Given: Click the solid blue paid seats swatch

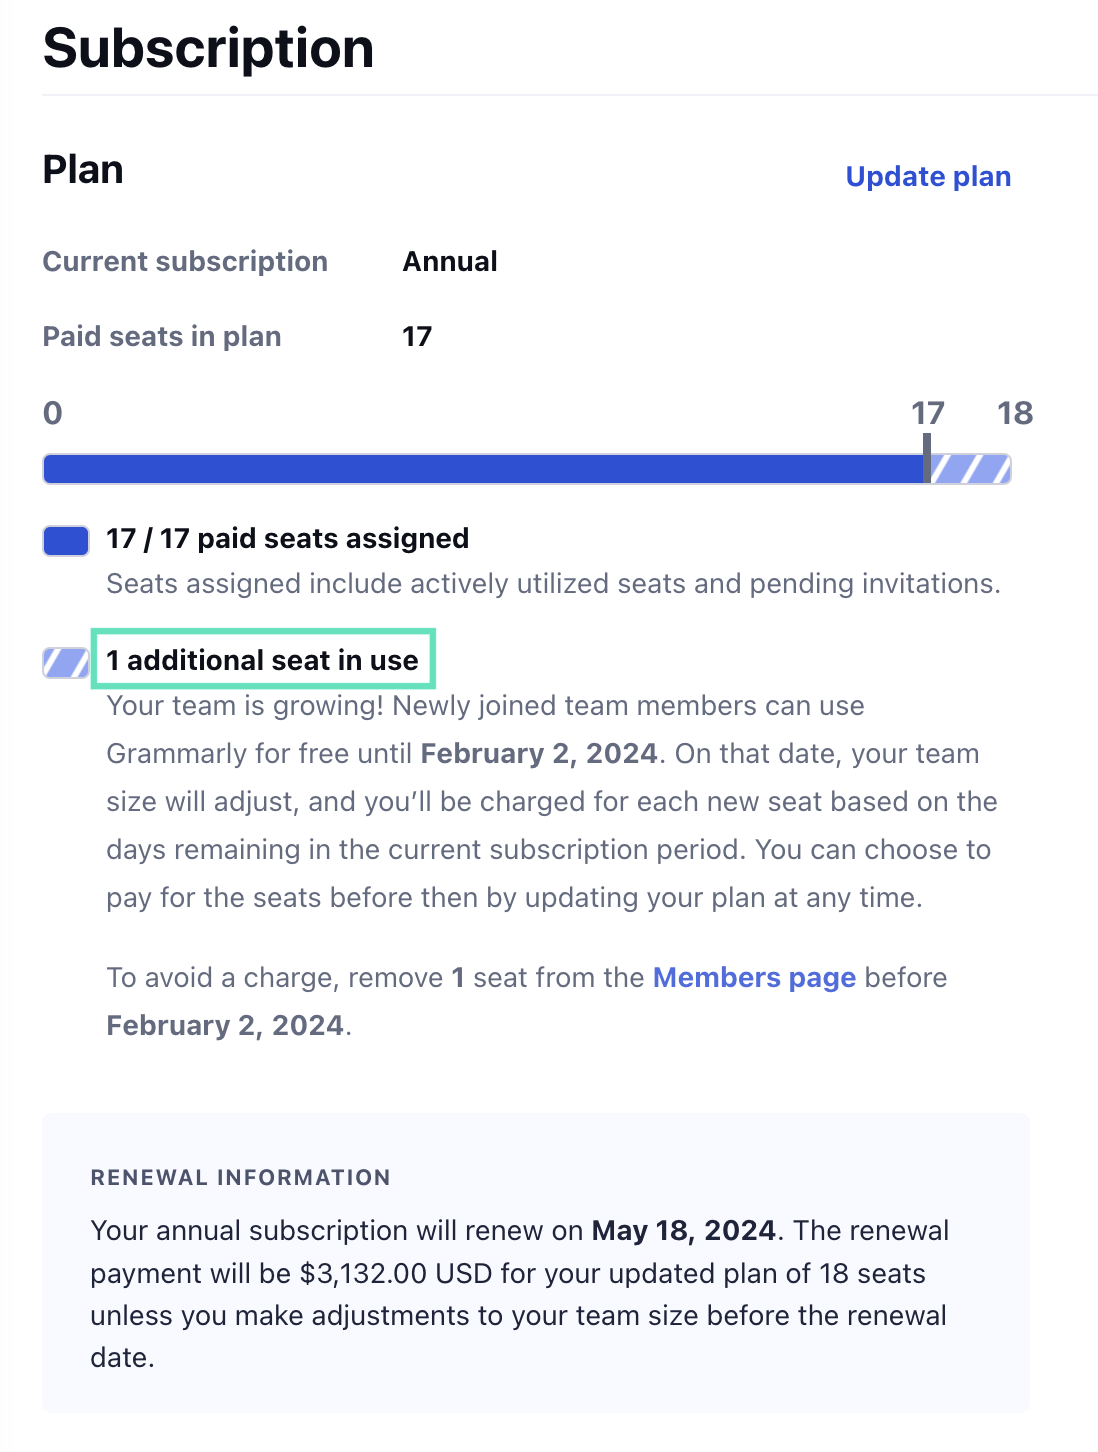Looking at the screenshot, I should tap(66, 540).
